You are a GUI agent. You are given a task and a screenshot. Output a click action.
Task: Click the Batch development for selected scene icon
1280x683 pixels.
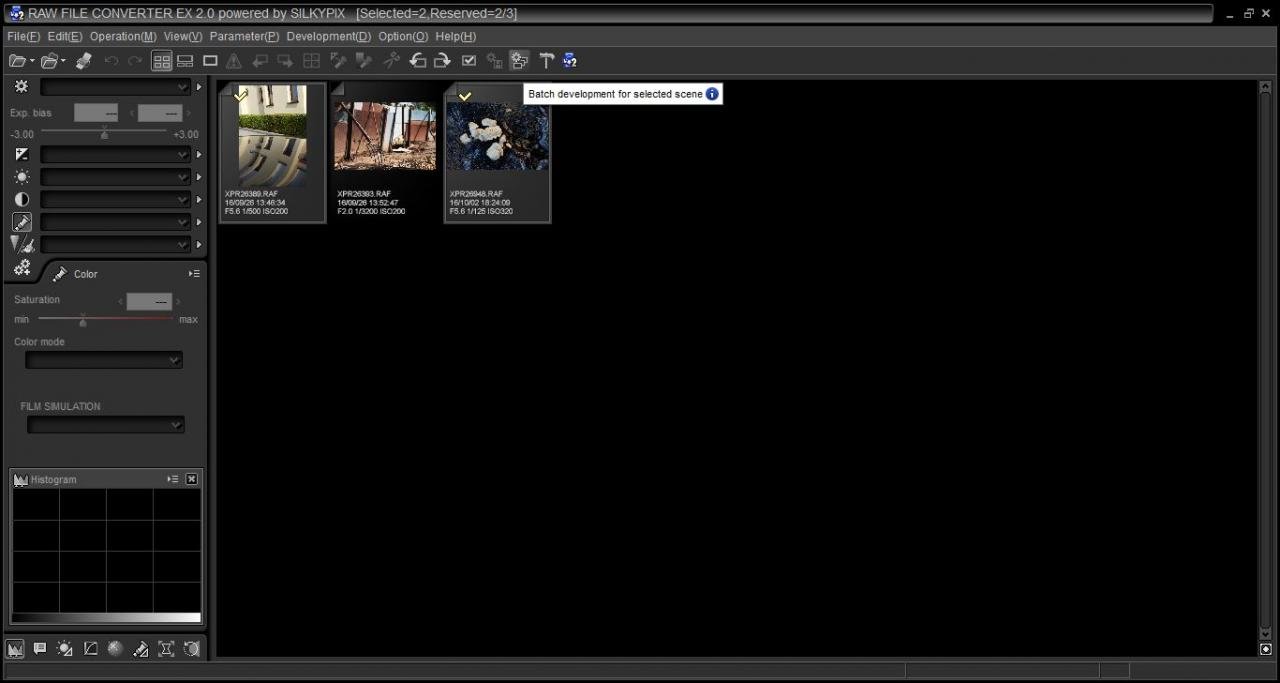[519, 61]
